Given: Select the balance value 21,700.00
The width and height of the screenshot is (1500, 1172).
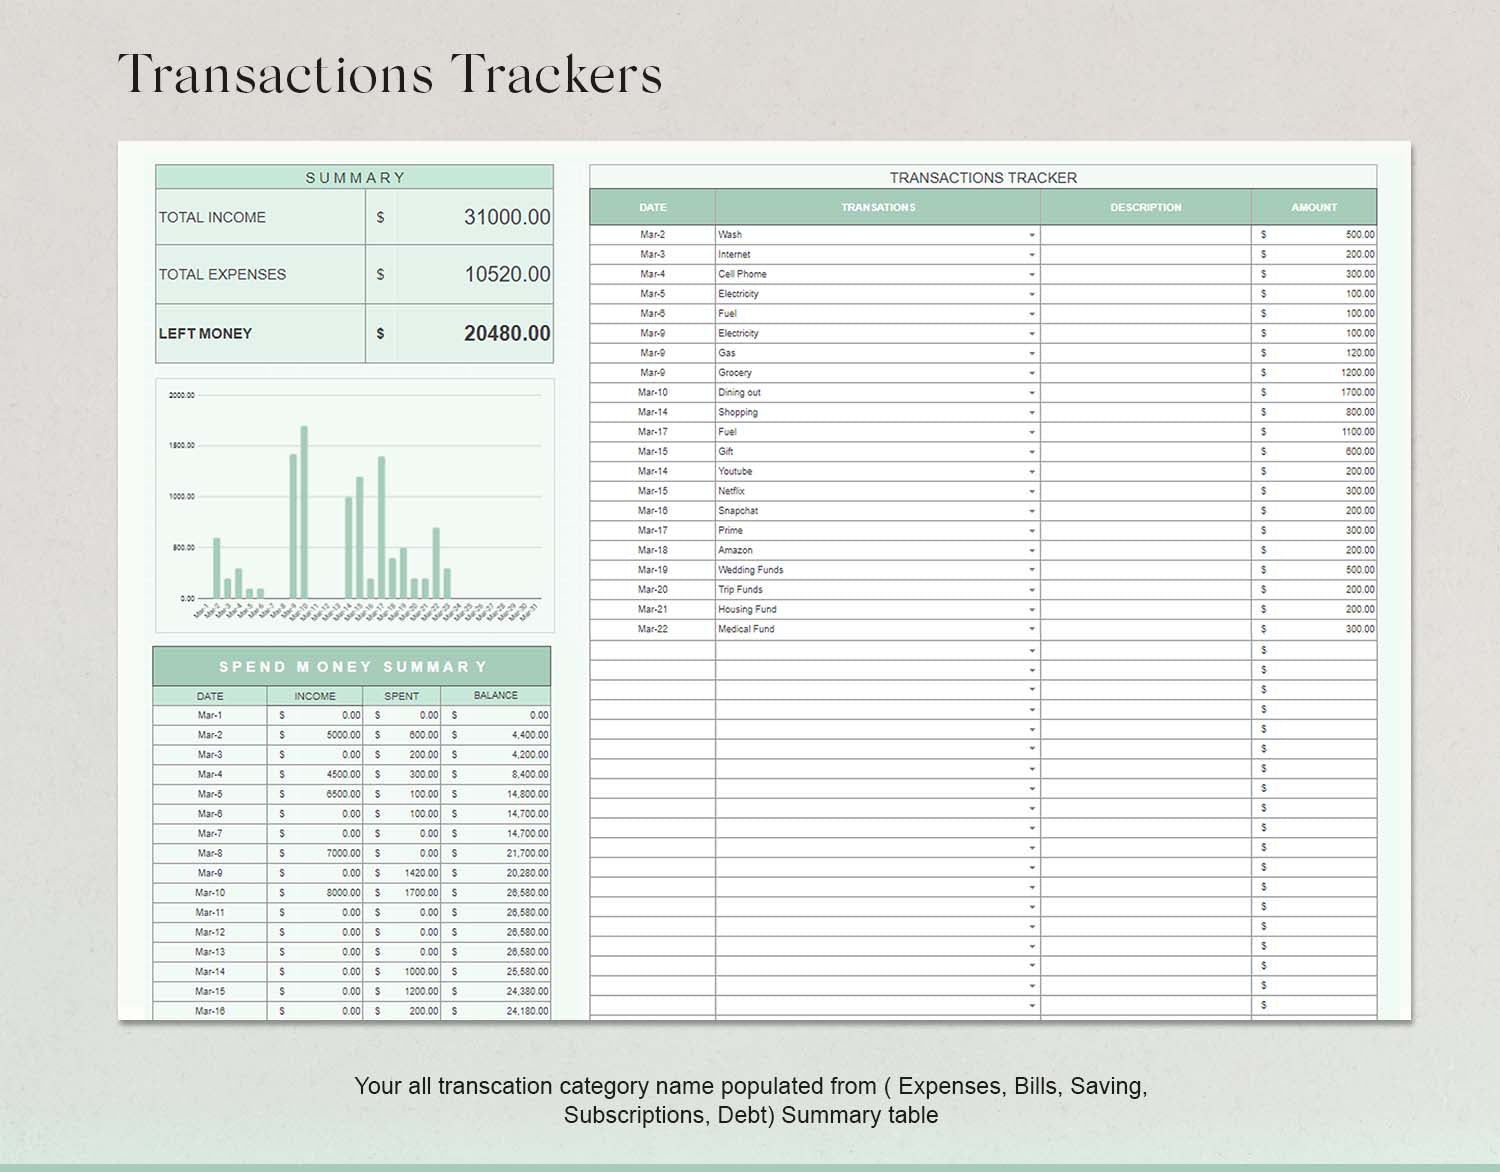Looking at the screenshot, I should (527, 853).
